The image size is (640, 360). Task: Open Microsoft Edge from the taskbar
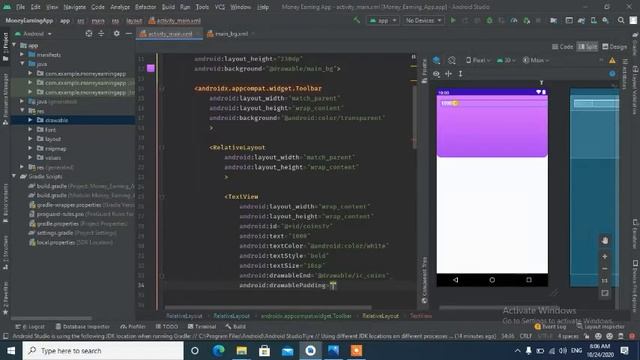pyautogui.click(x=218, y=351)
